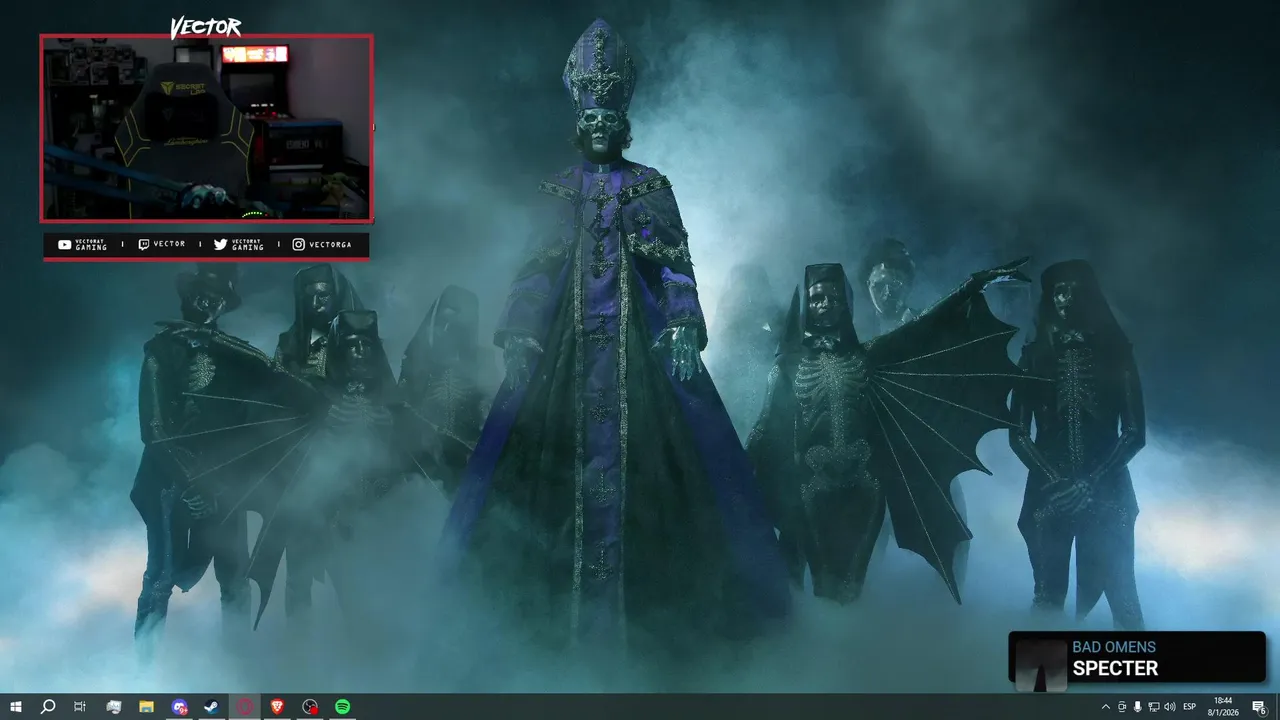The width and height of the screenshot is (1280, 720).
Task: Click the microphone icon in system tray
Action: 1137,707
